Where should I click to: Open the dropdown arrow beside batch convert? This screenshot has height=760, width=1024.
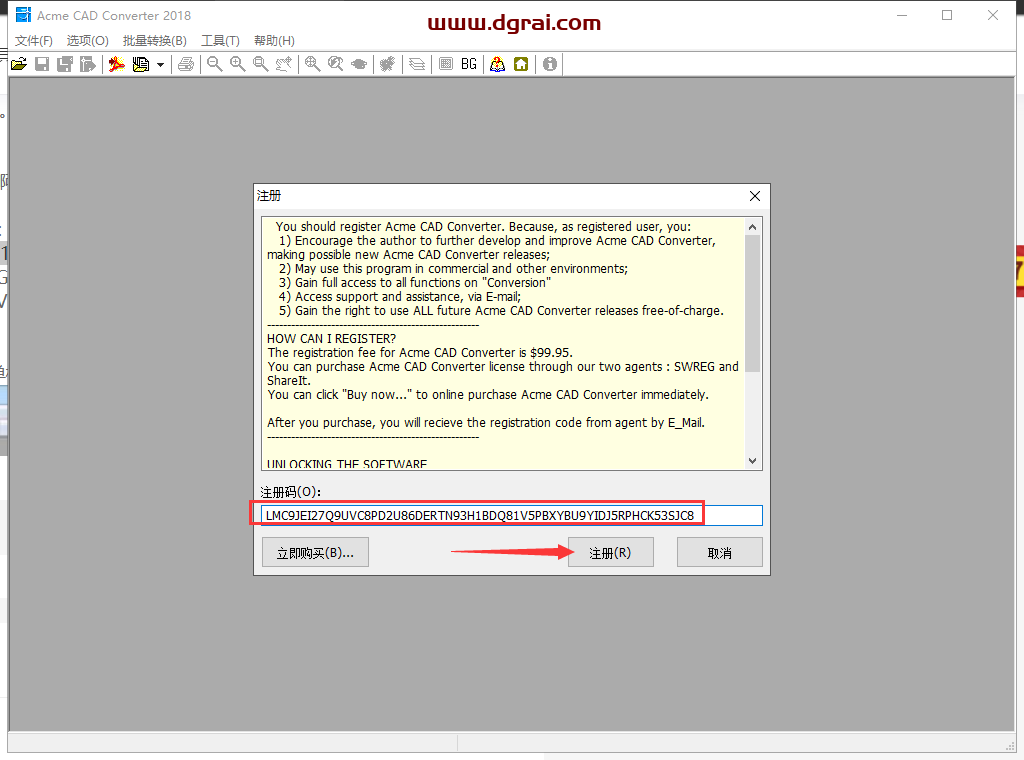[160, 65]
